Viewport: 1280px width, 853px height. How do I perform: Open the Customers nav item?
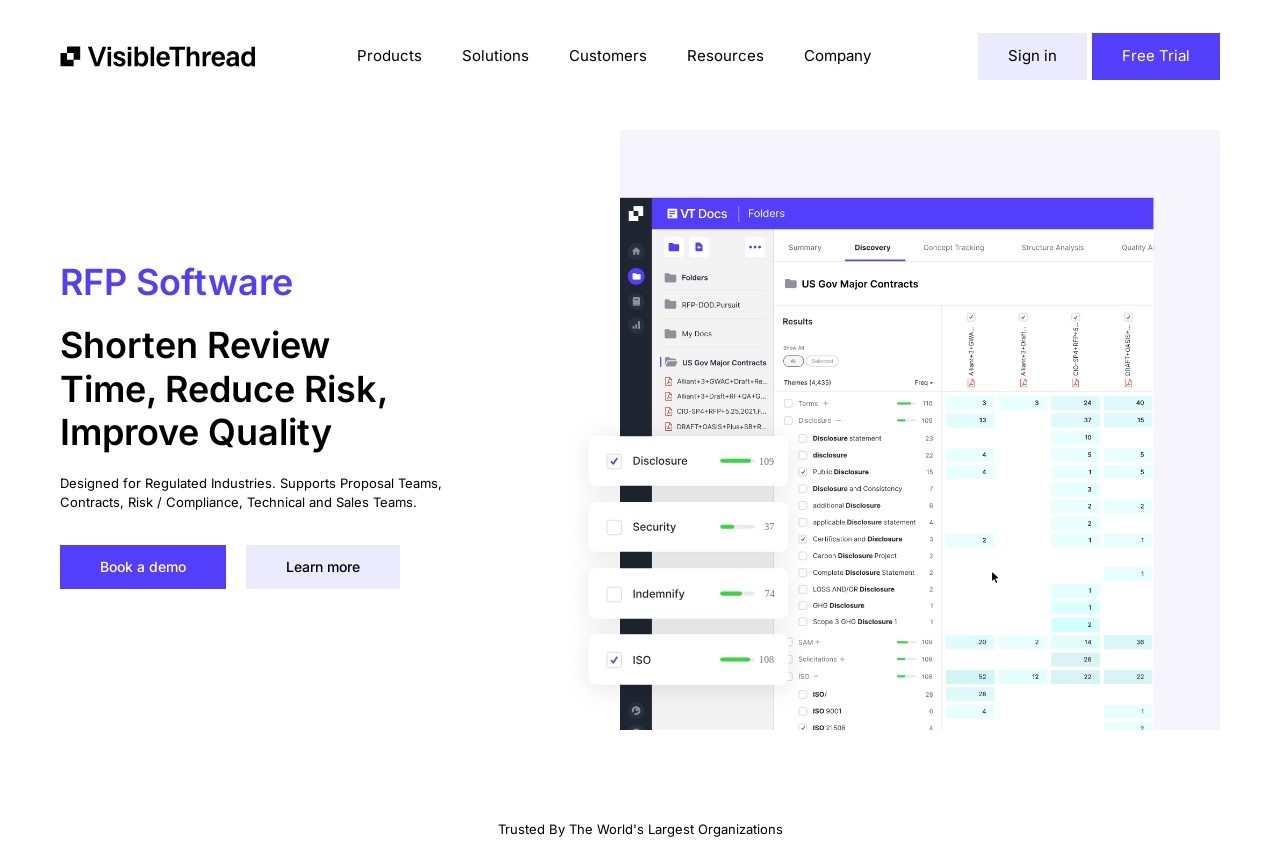(x=608, y=56)
